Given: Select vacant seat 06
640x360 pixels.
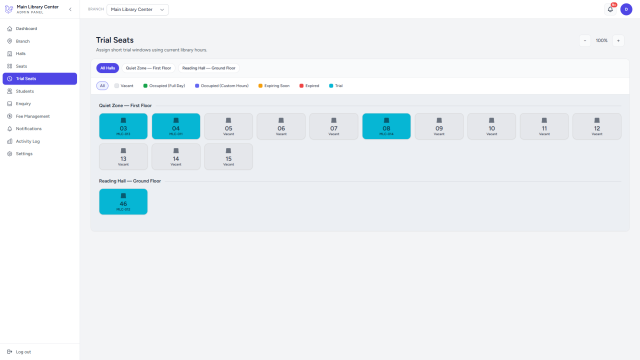Looking at the screenshot, I should pos(281,126).
